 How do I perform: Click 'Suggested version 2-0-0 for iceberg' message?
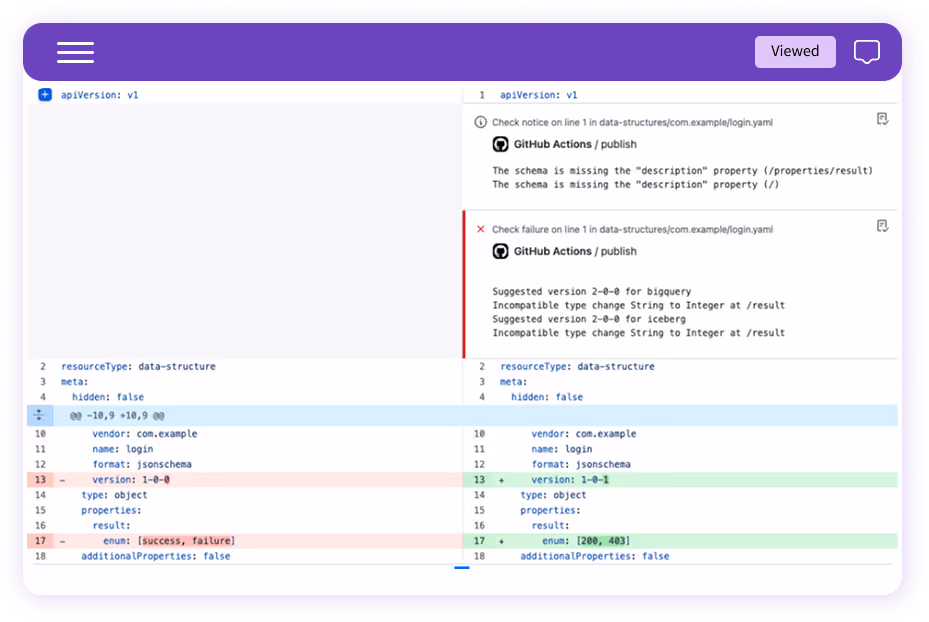pyautogui.click(x=589, y=319)
